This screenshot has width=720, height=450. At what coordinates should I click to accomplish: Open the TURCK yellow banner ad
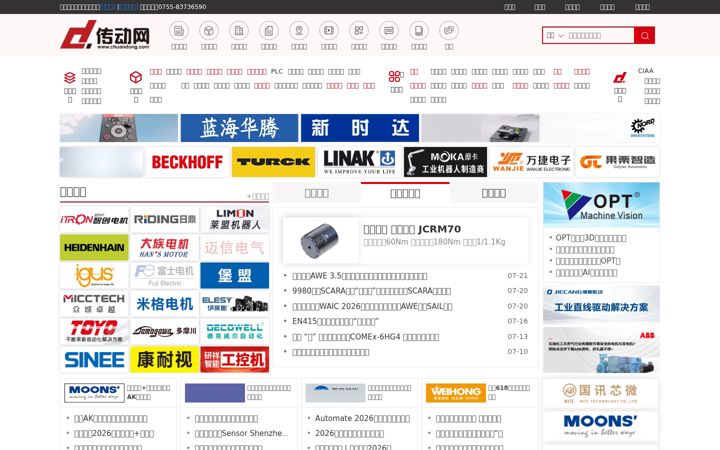coord(273,162)
